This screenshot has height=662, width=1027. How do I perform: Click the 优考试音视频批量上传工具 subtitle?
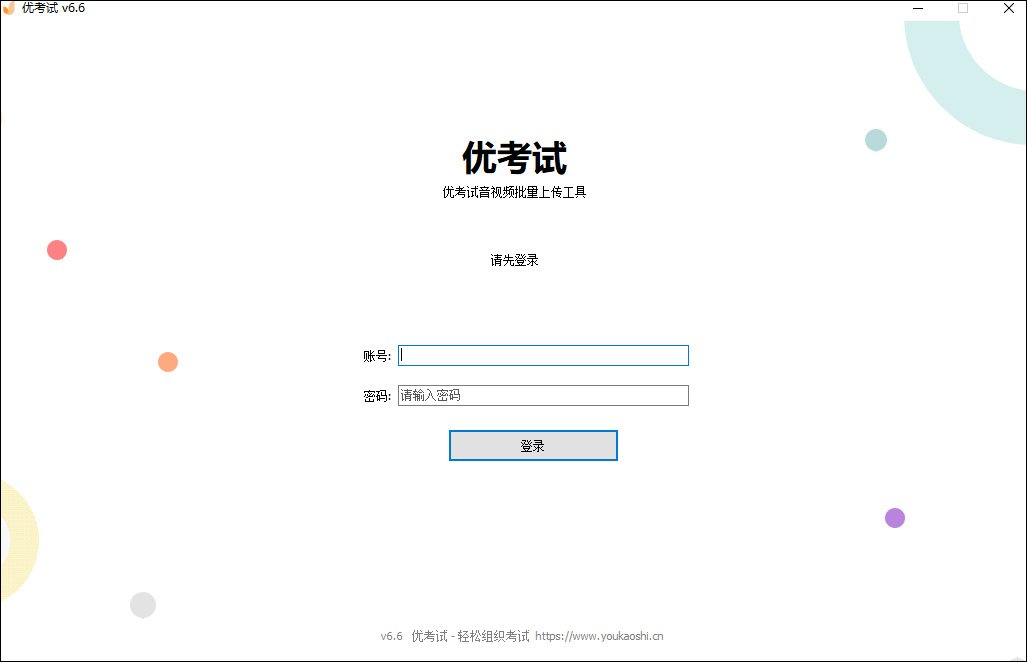click(513, 192)
